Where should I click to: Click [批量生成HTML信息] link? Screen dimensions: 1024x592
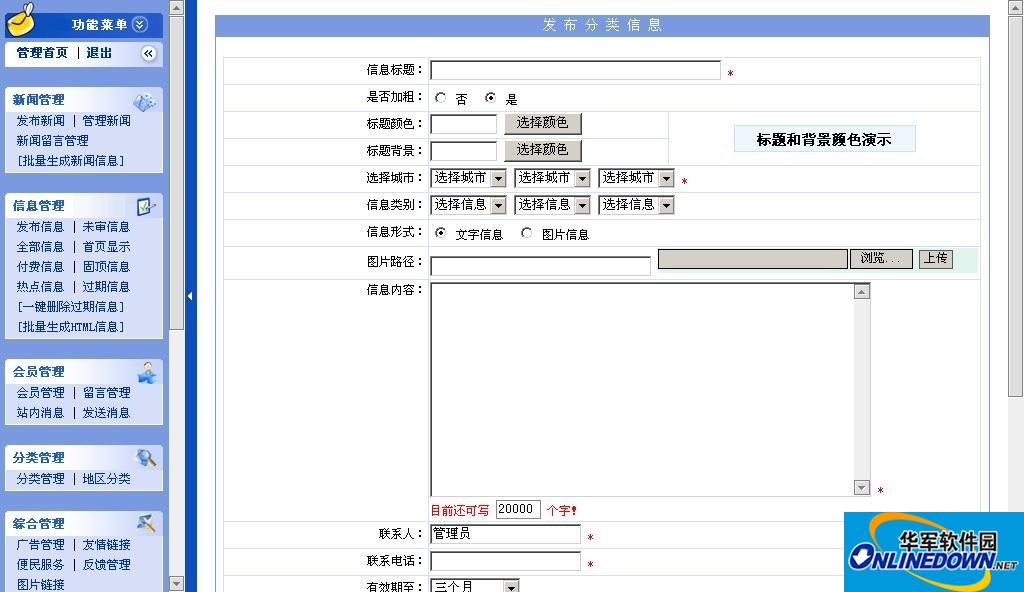point(71,327)
